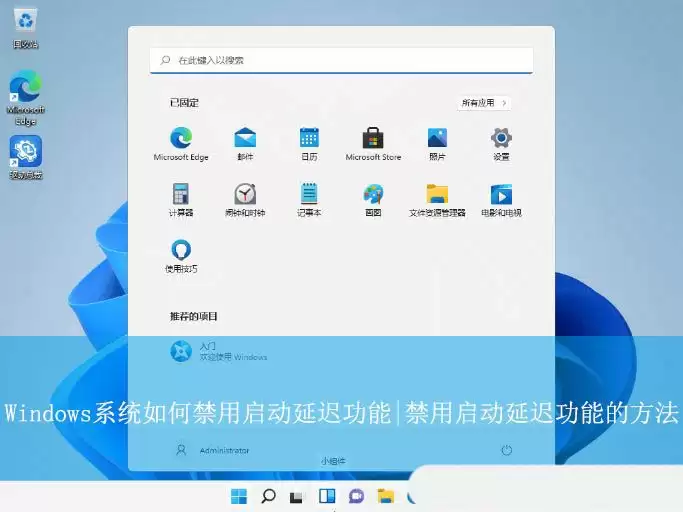
Task: Launch the 画图 Paint app
Action: tap(373, 200)
